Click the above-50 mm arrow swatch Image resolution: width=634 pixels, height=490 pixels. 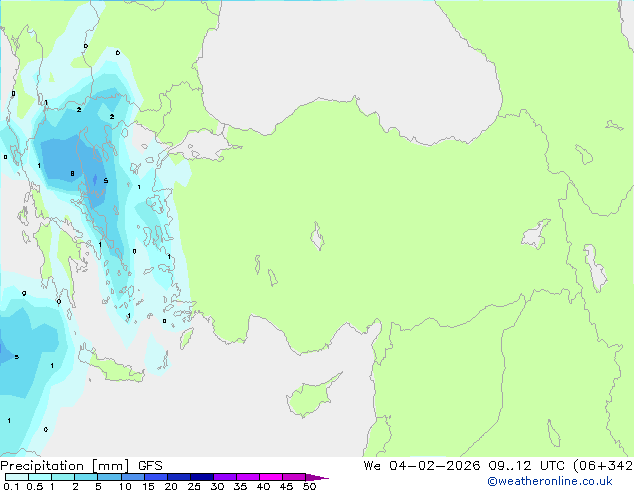[x=317, y=477]
